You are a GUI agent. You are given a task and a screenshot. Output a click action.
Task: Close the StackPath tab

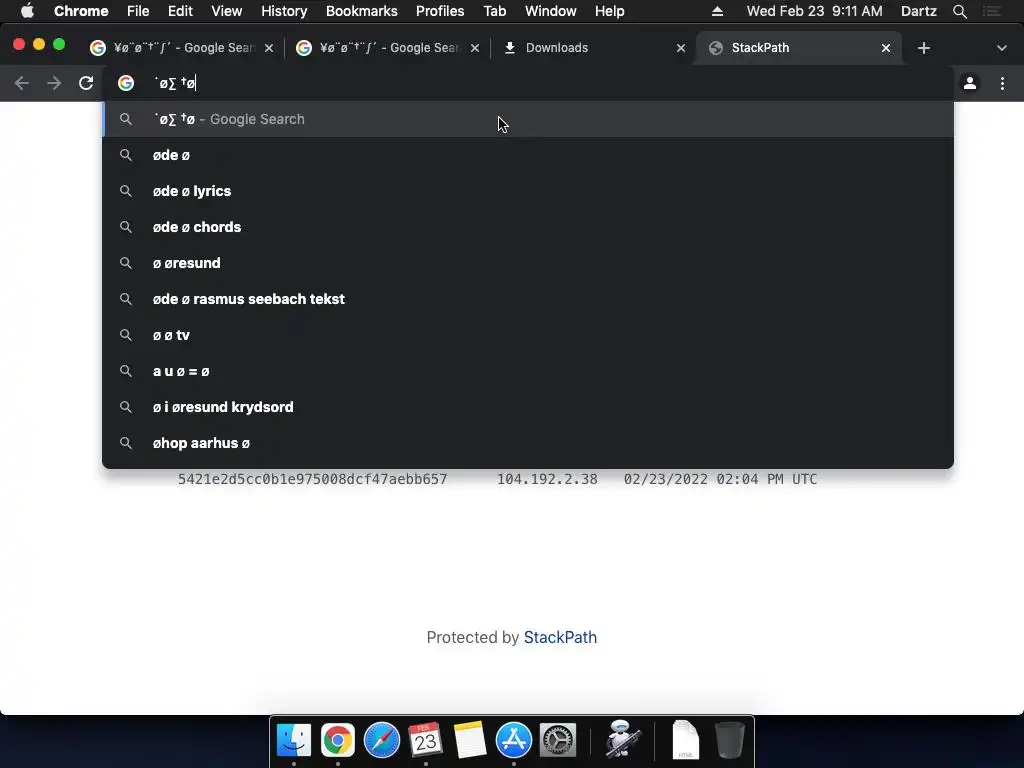point(886,48)
